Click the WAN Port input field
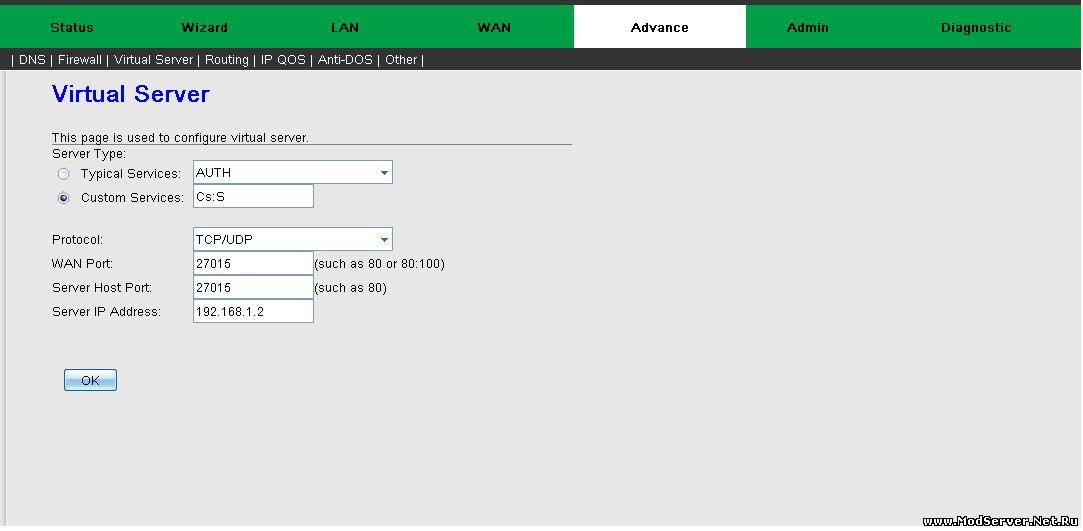 (x=253, y=263)
